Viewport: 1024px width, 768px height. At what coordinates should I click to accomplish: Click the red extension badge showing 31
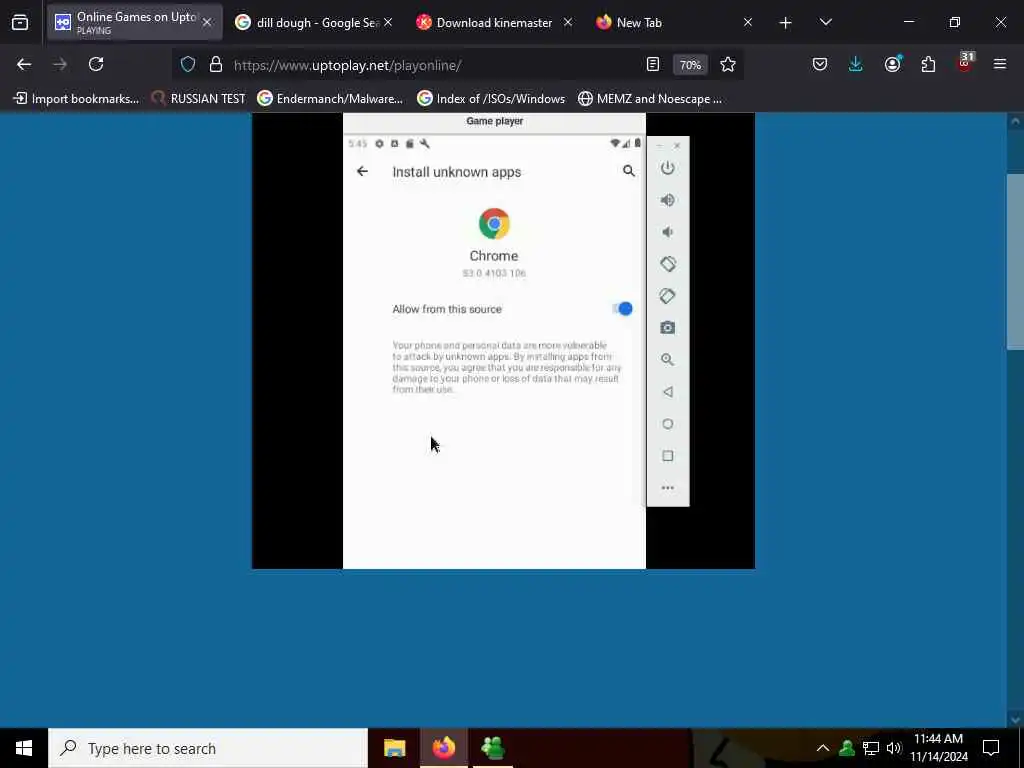click(x=965, y=63)
